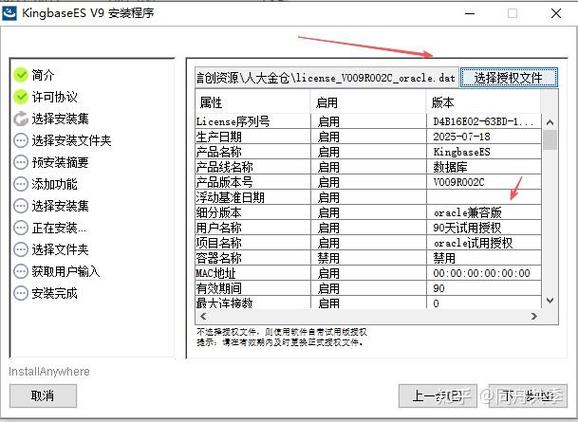Select the 用户名称 row label
This screenshot has width=578, height=422.
219,227
